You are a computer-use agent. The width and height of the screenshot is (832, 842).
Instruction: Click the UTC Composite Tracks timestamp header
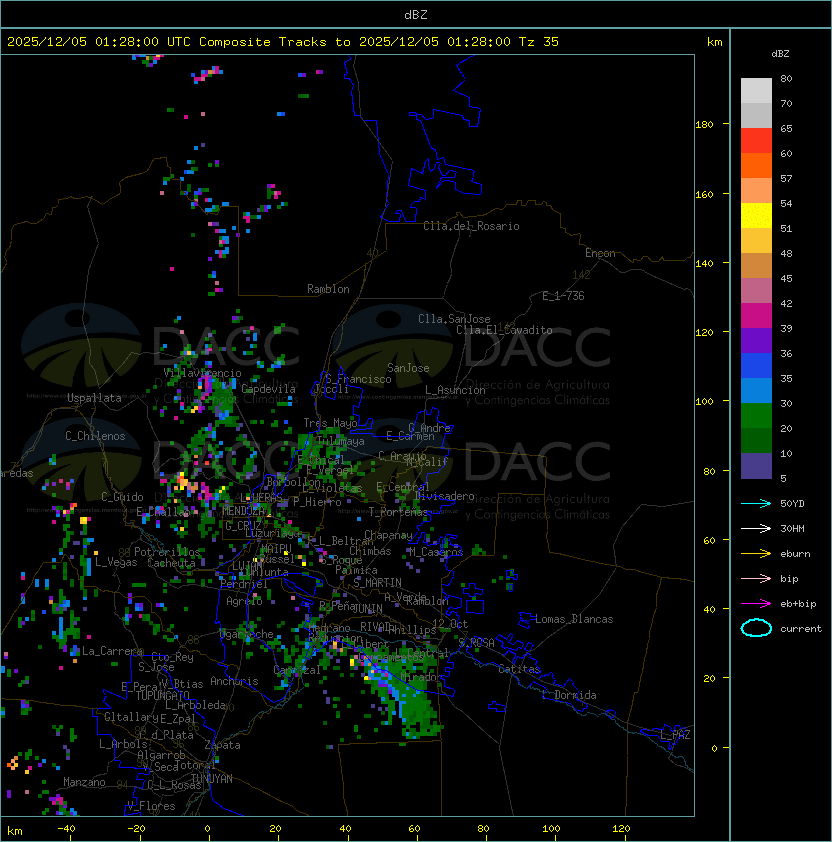click(x=283, y=42)
